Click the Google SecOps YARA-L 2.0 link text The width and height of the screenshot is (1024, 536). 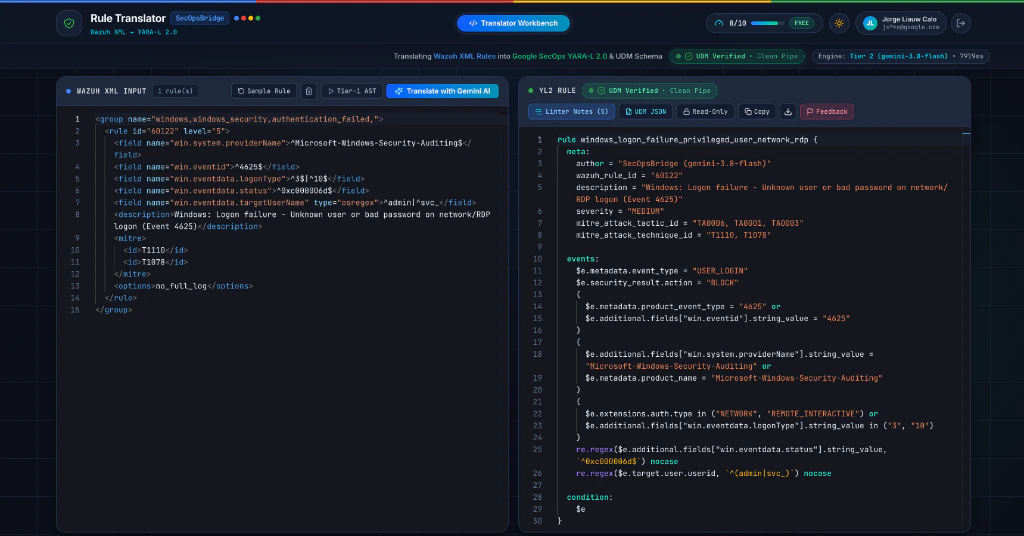coord(559,56)
